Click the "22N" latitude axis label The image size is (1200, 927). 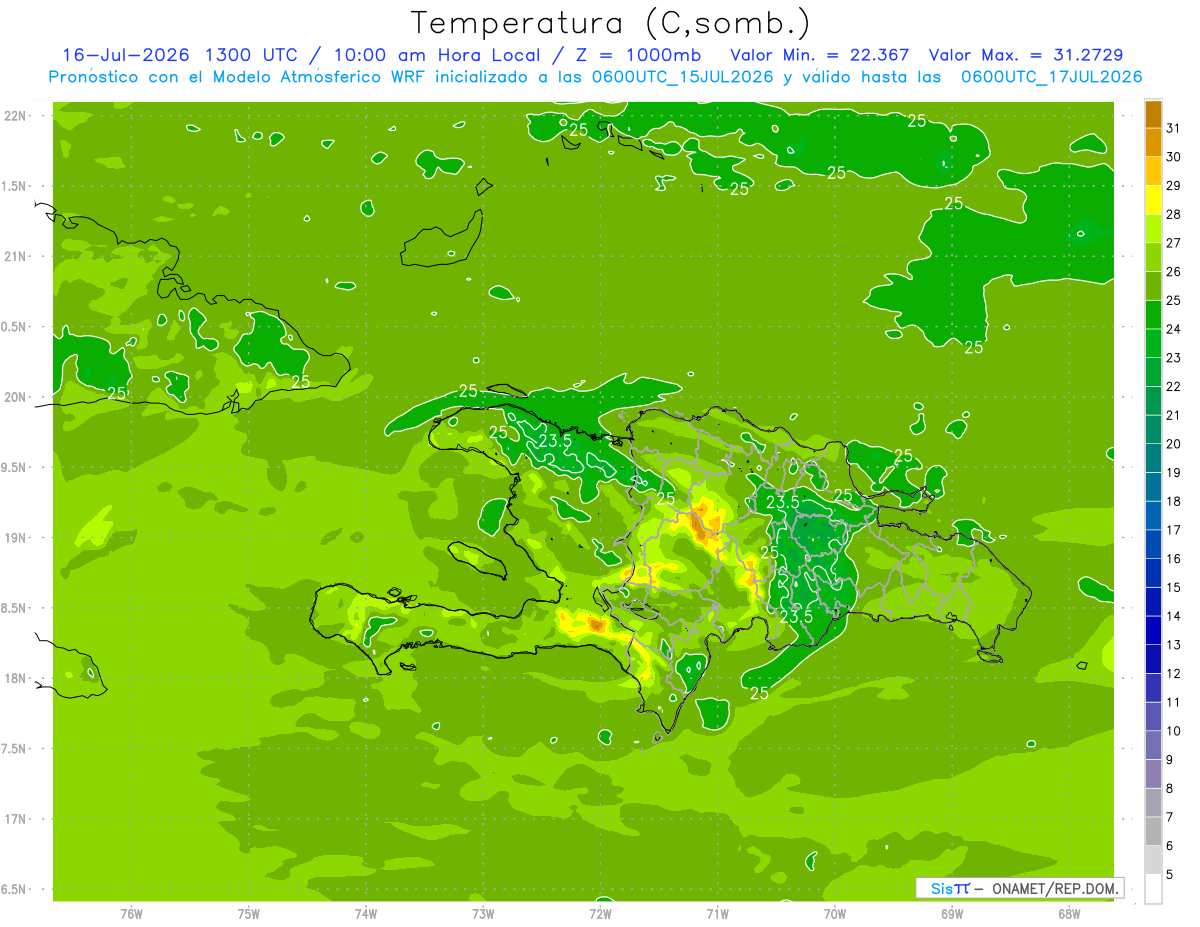16,116
